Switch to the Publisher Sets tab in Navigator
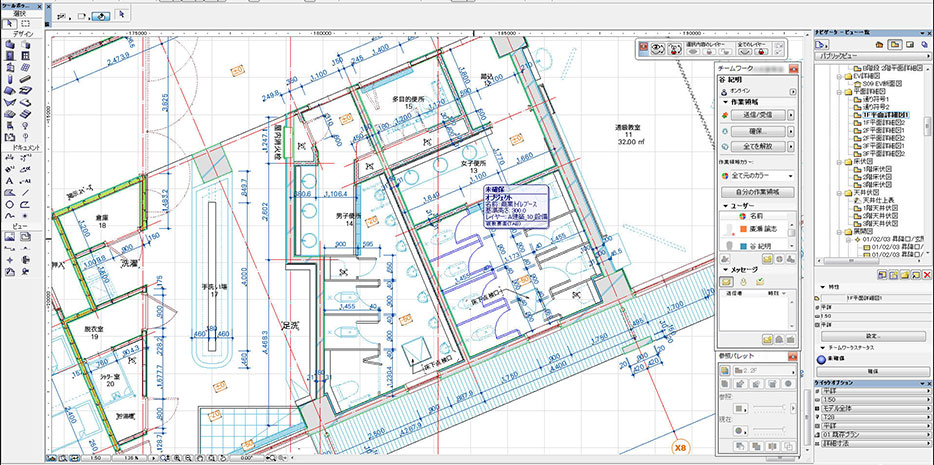Viewport: 934px width, 465px height. coord(924,45)
